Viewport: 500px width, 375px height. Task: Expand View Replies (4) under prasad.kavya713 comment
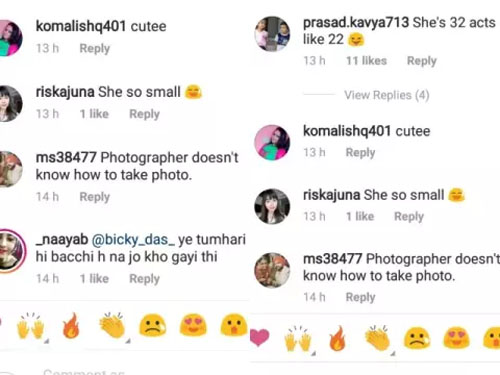tap(387, 95)
